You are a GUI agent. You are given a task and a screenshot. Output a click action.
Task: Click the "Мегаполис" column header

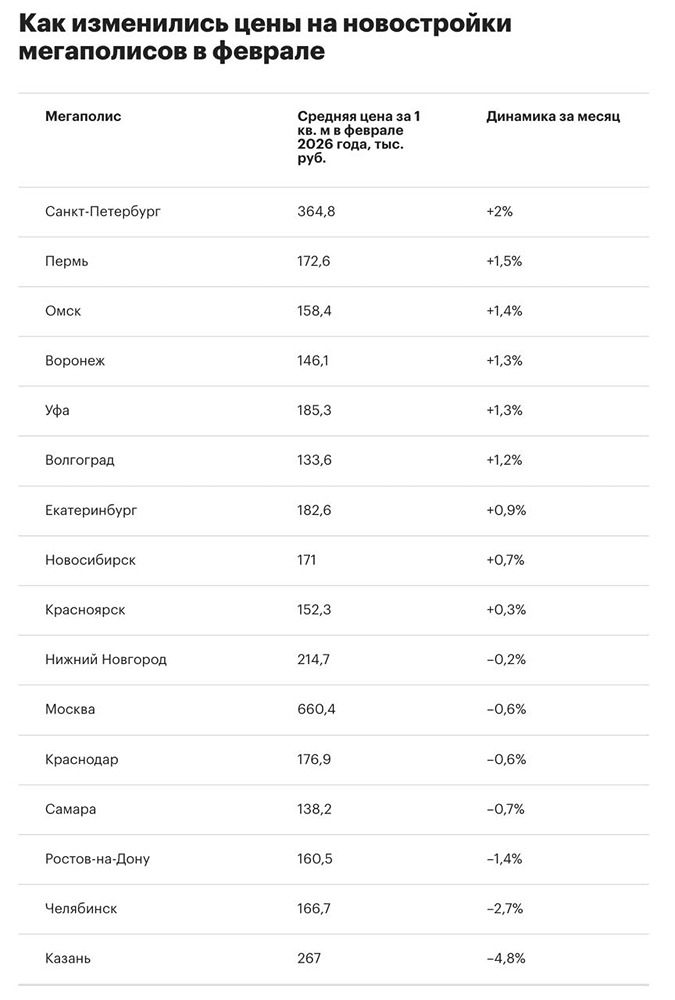tap(83, 117)
